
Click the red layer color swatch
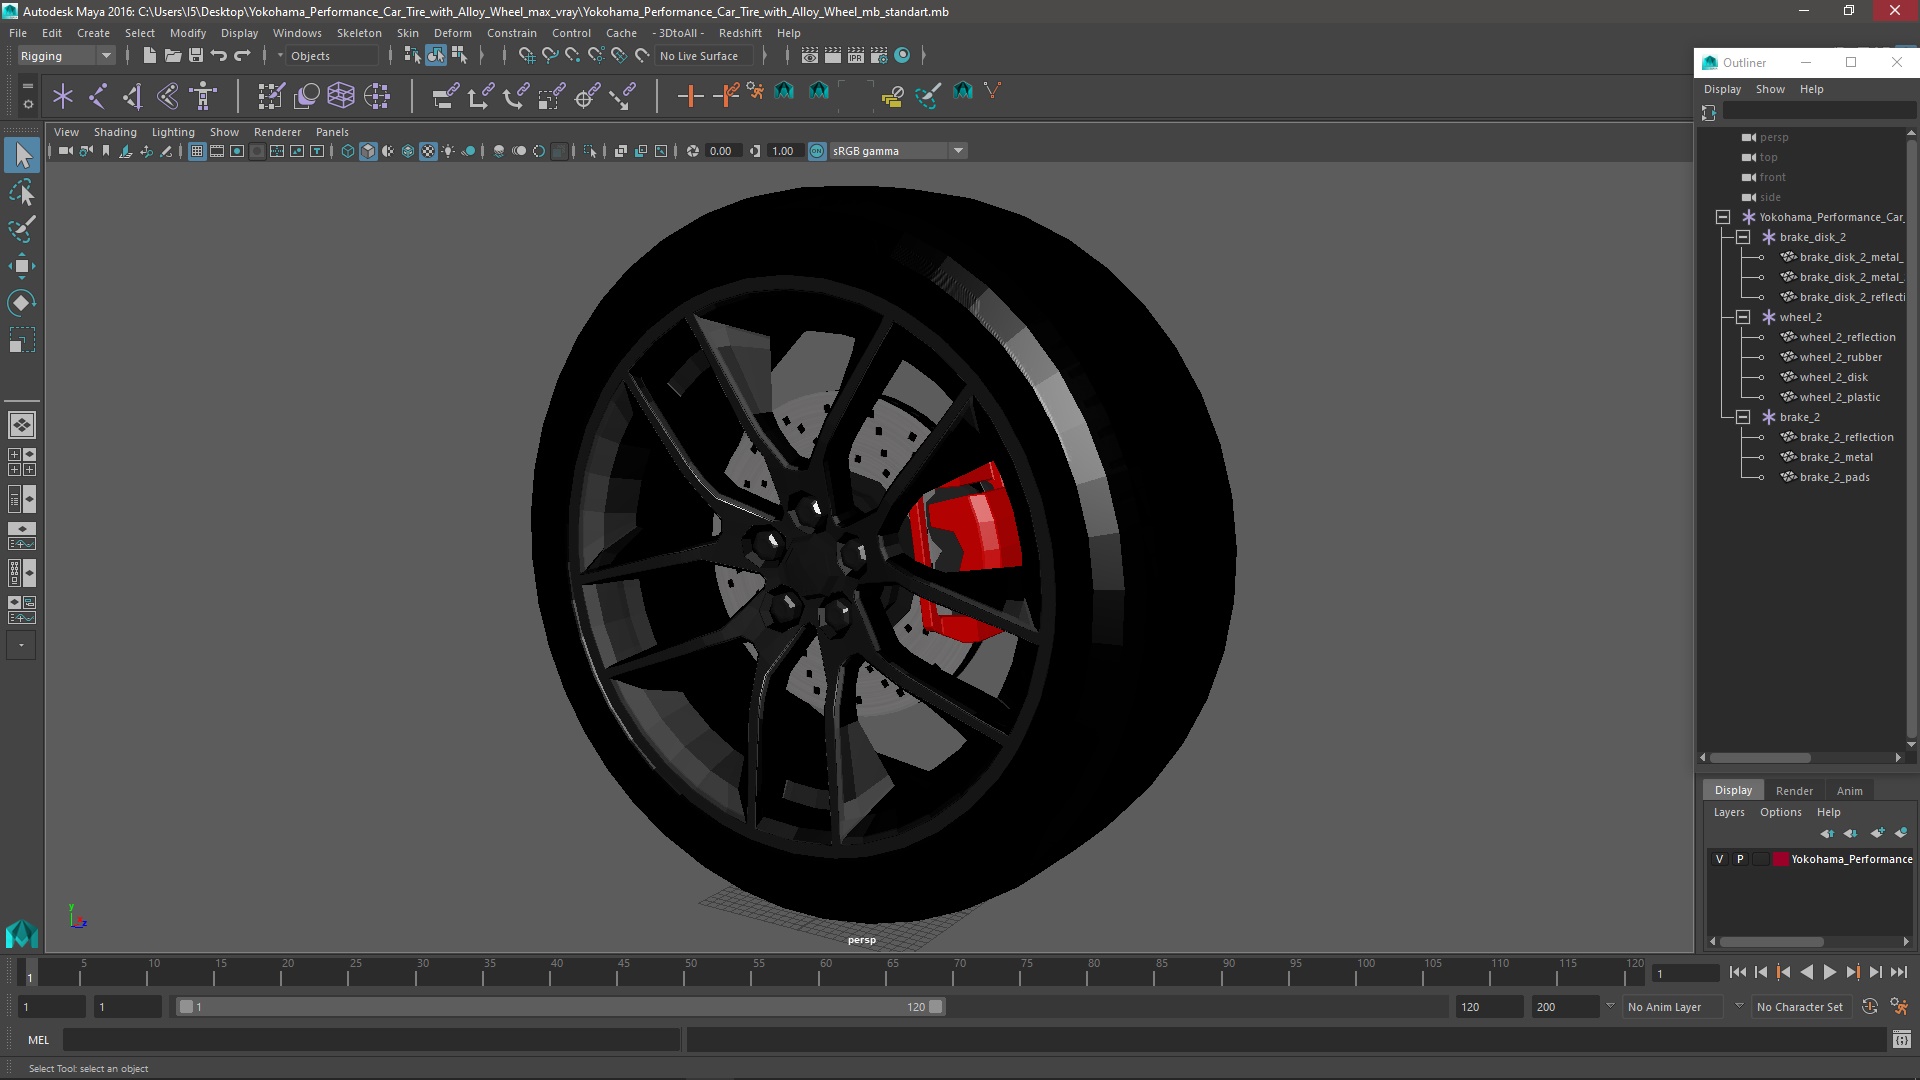(1781, 859)
